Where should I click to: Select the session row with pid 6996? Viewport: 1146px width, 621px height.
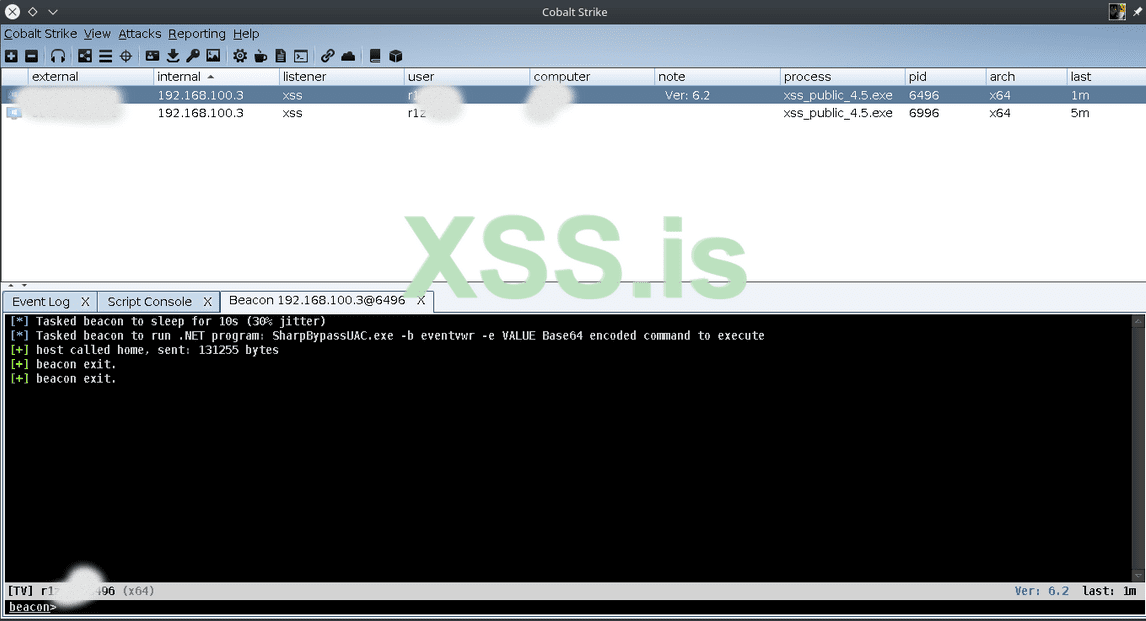(573, 113)
